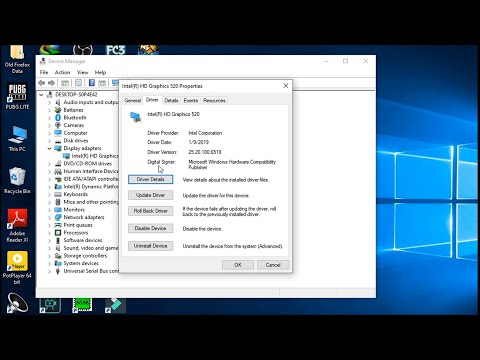Click the Forward arrow in Device Manager toolbar

[51, 83]
